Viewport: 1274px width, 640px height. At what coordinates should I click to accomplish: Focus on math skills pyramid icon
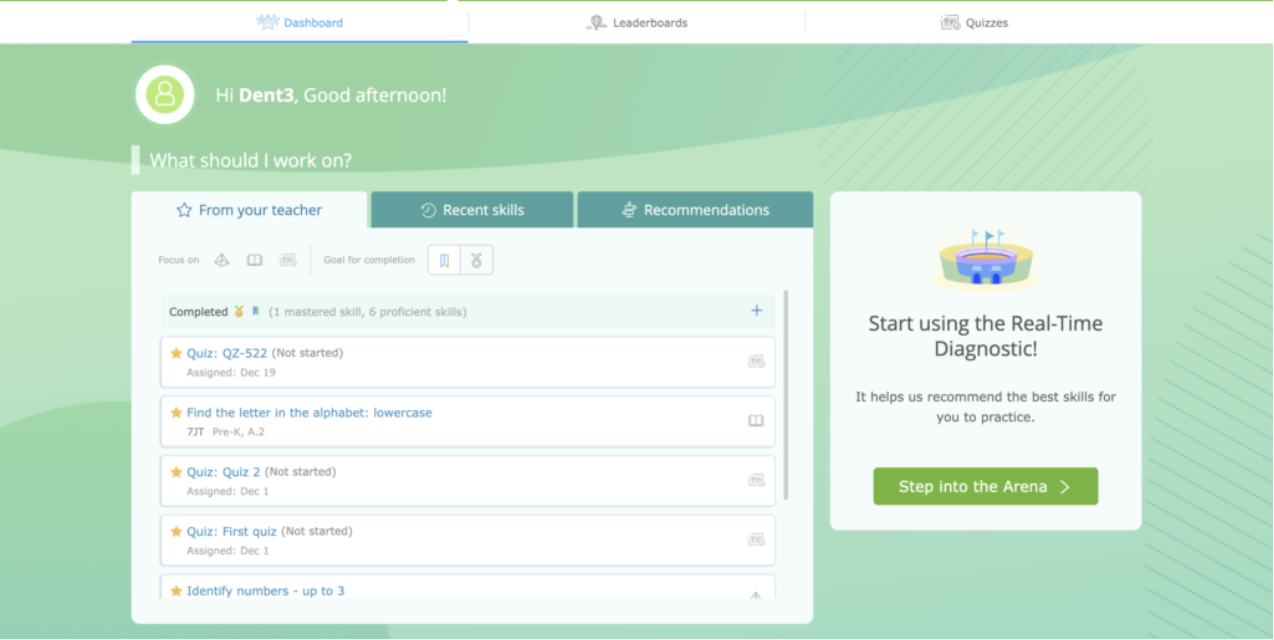pos(222,260)
